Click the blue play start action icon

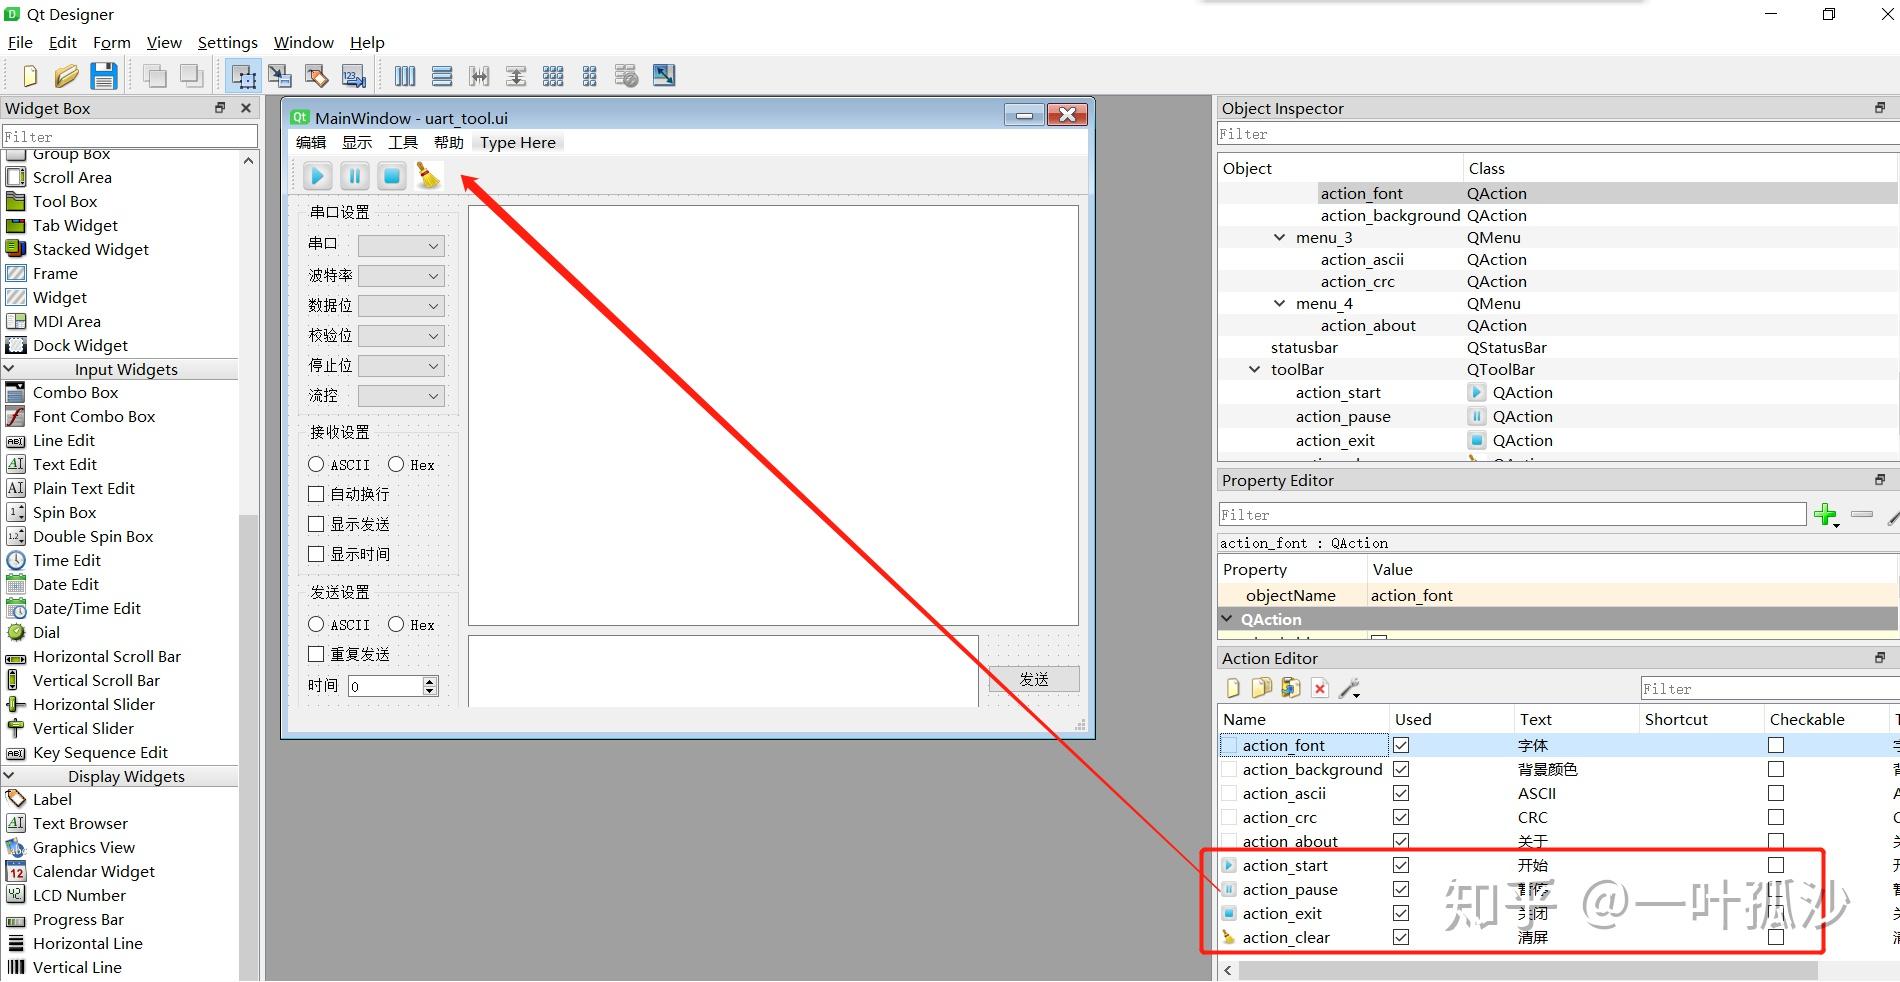(x=317, y=176)
